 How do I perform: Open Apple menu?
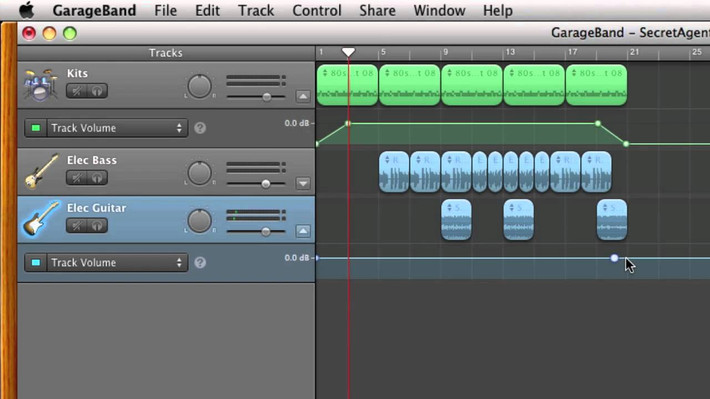[27, 10]
